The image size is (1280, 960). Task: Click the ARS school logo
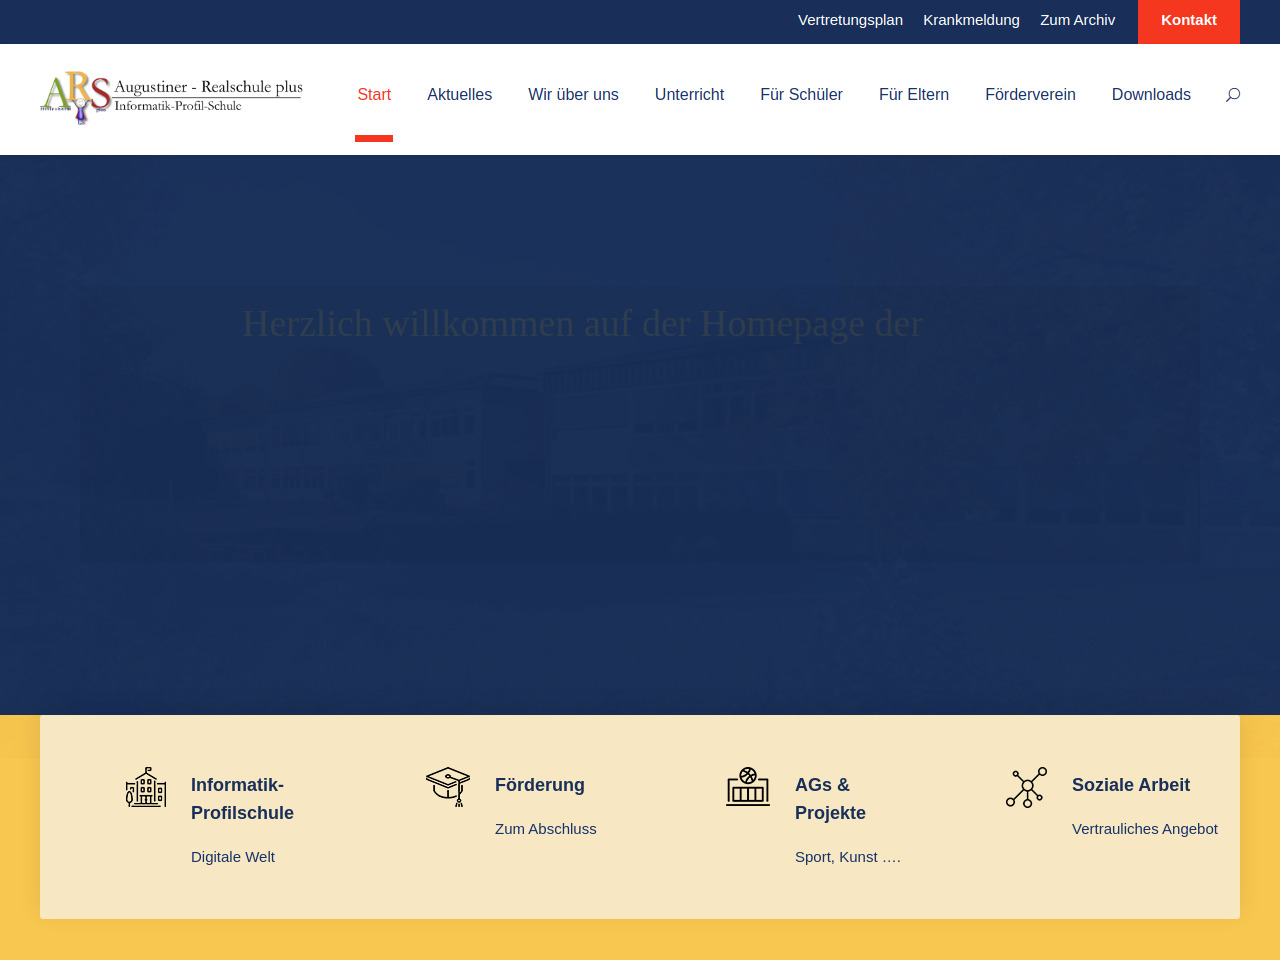pyautogui.click(x=172, y=97)
